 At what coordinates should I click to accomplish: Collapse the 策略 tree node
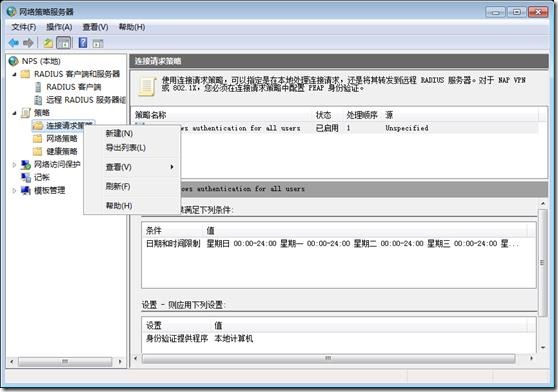point(15,113)
